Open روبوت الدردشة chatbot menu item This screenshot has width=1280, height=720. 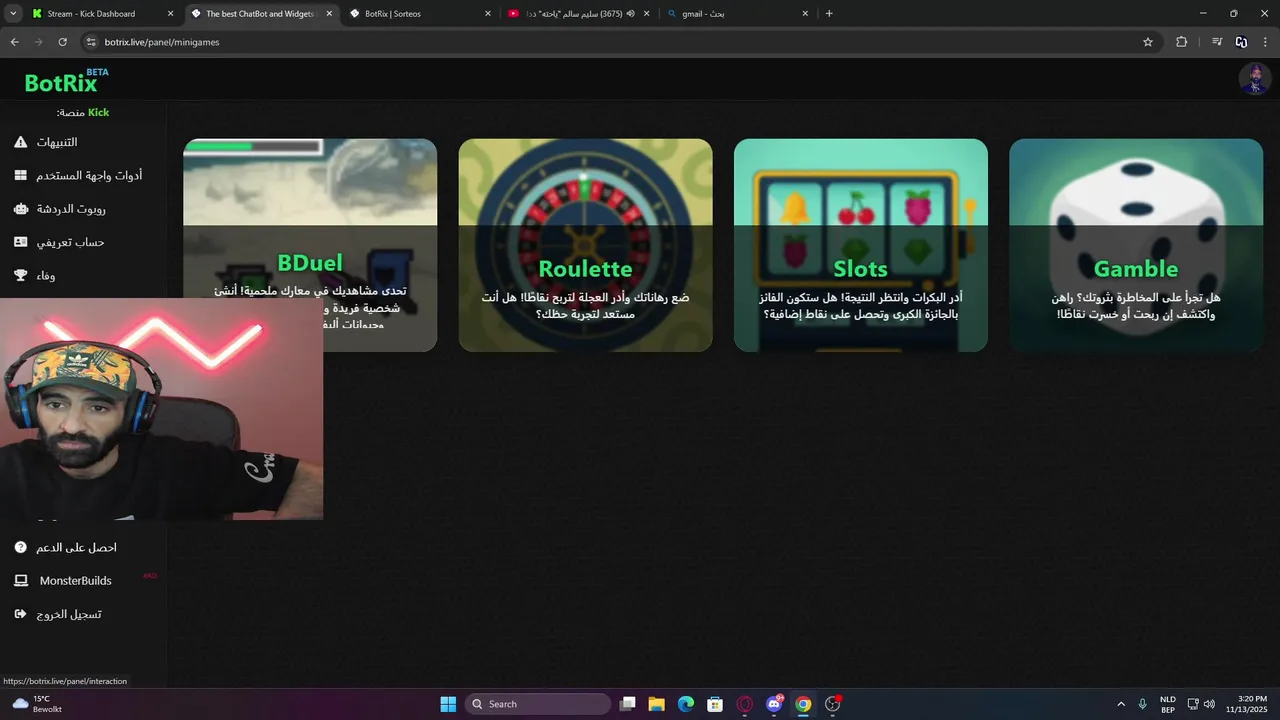pyautogui.click(x=71, y=209)
